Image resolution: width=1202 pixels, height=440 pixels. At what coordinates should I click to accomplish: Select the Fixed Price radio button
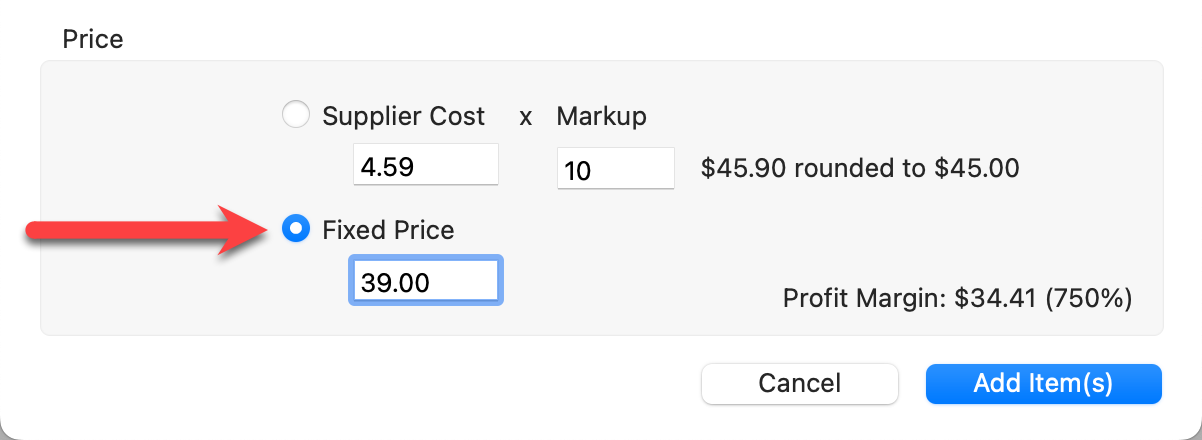[x=296, y=230]
